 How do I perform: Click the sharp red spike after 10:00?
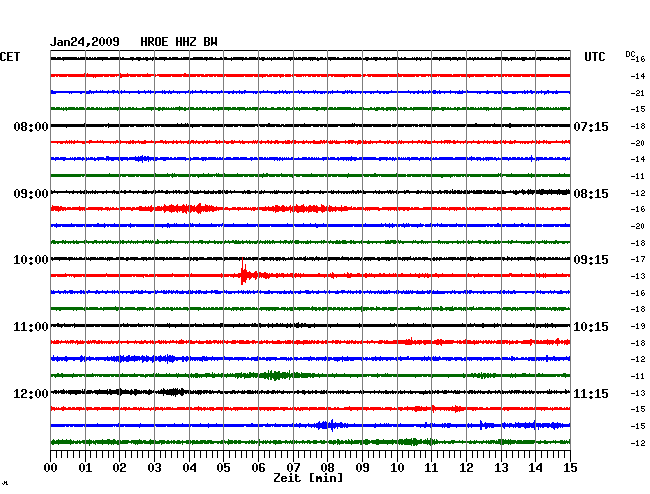click(243, 272)
